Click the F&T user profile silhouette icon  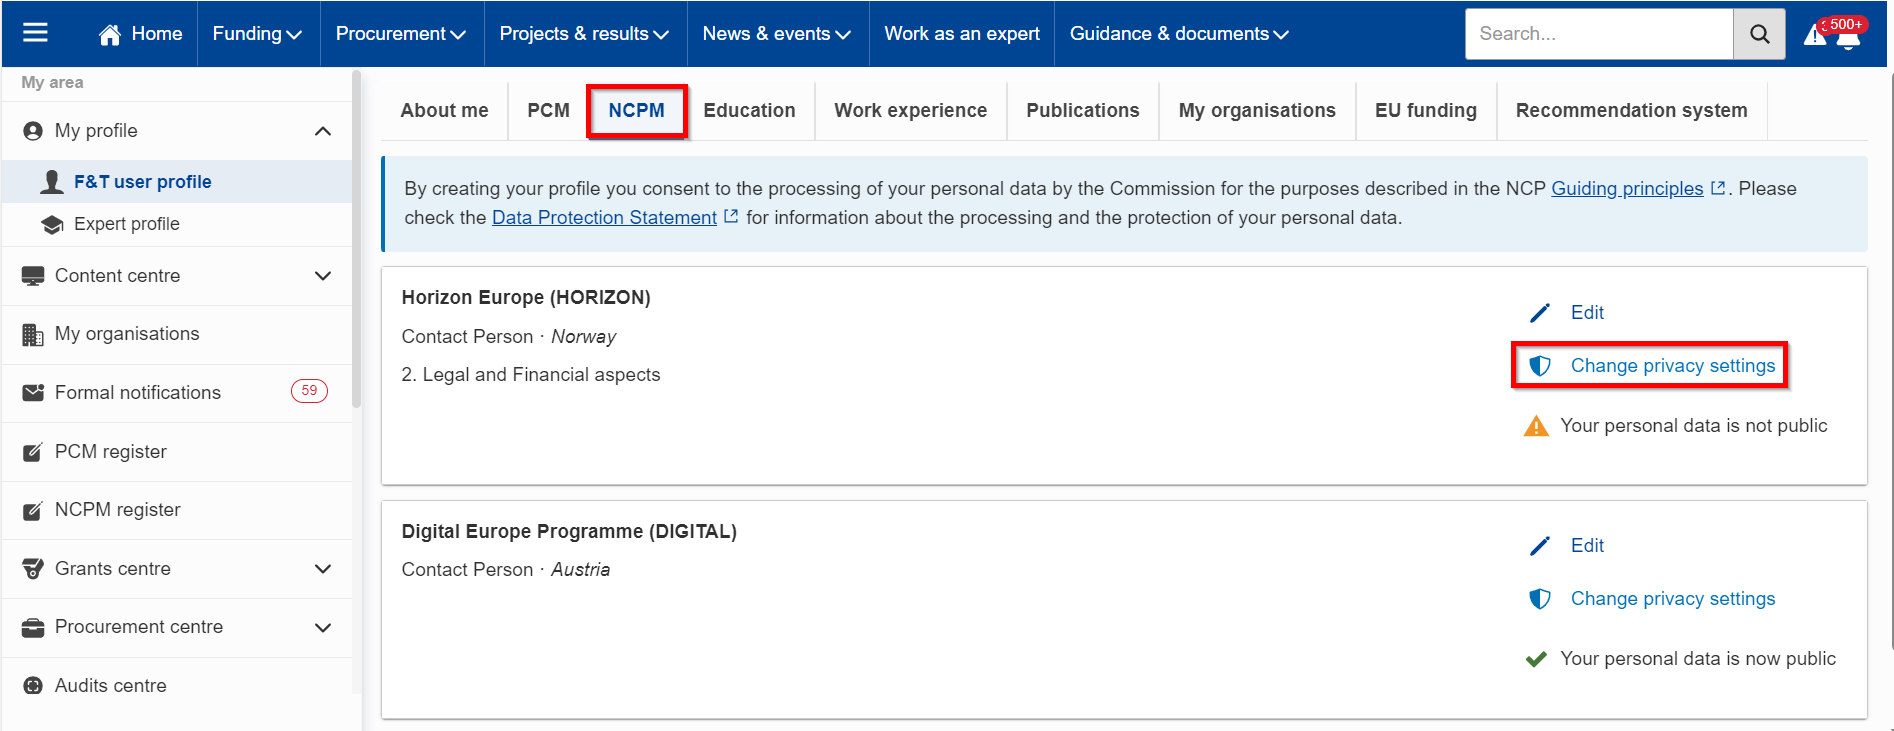(x=52, y=181)
